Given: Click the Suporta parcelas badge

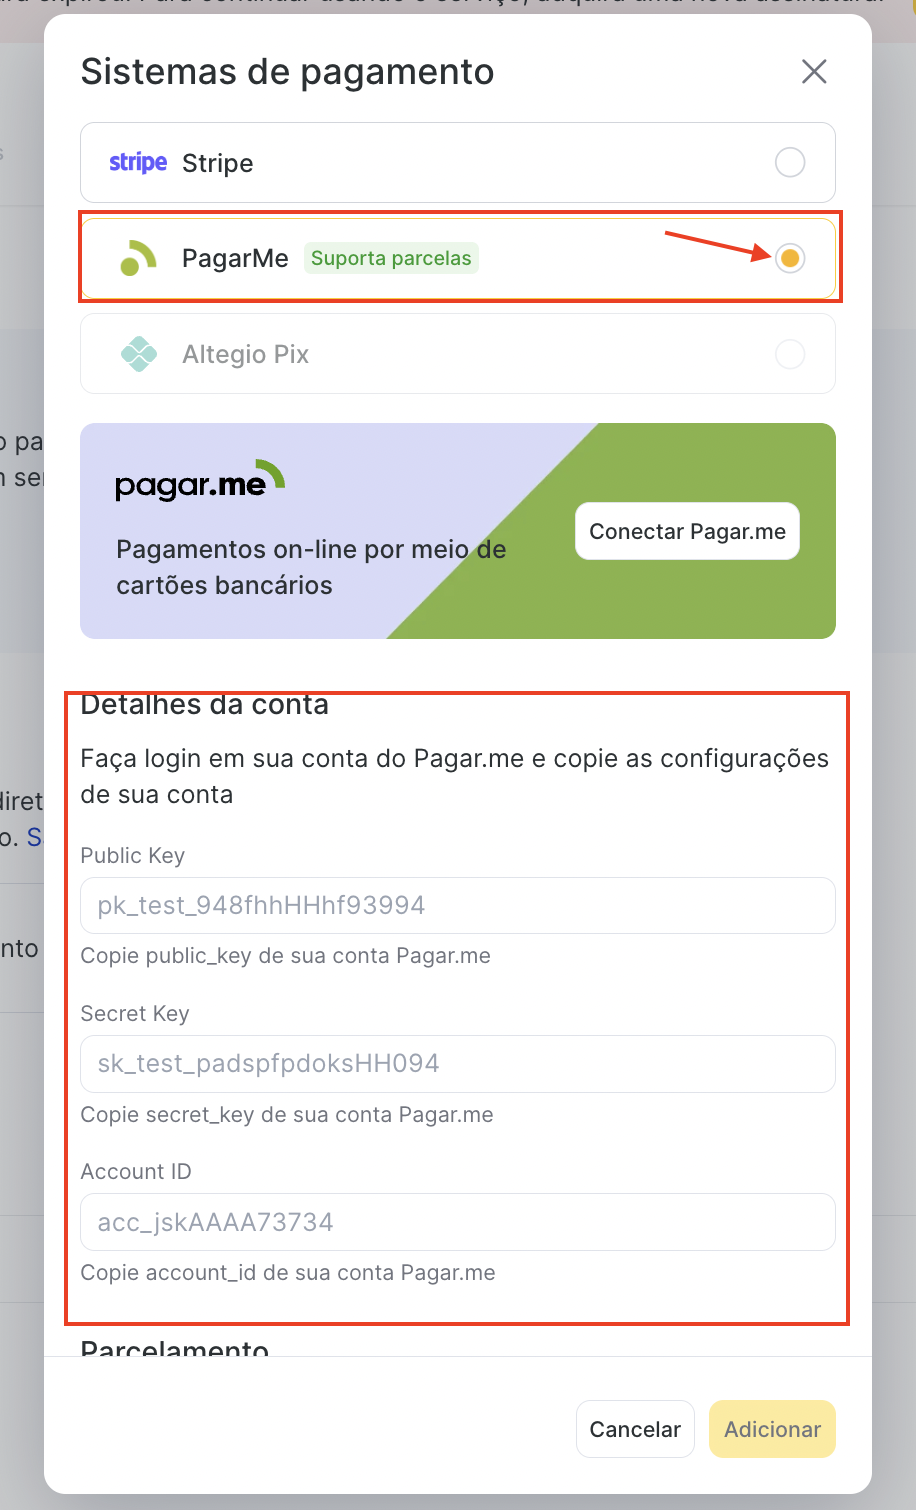Looking at the screenshot, I should pyautogui.click(x=391, y=258).
